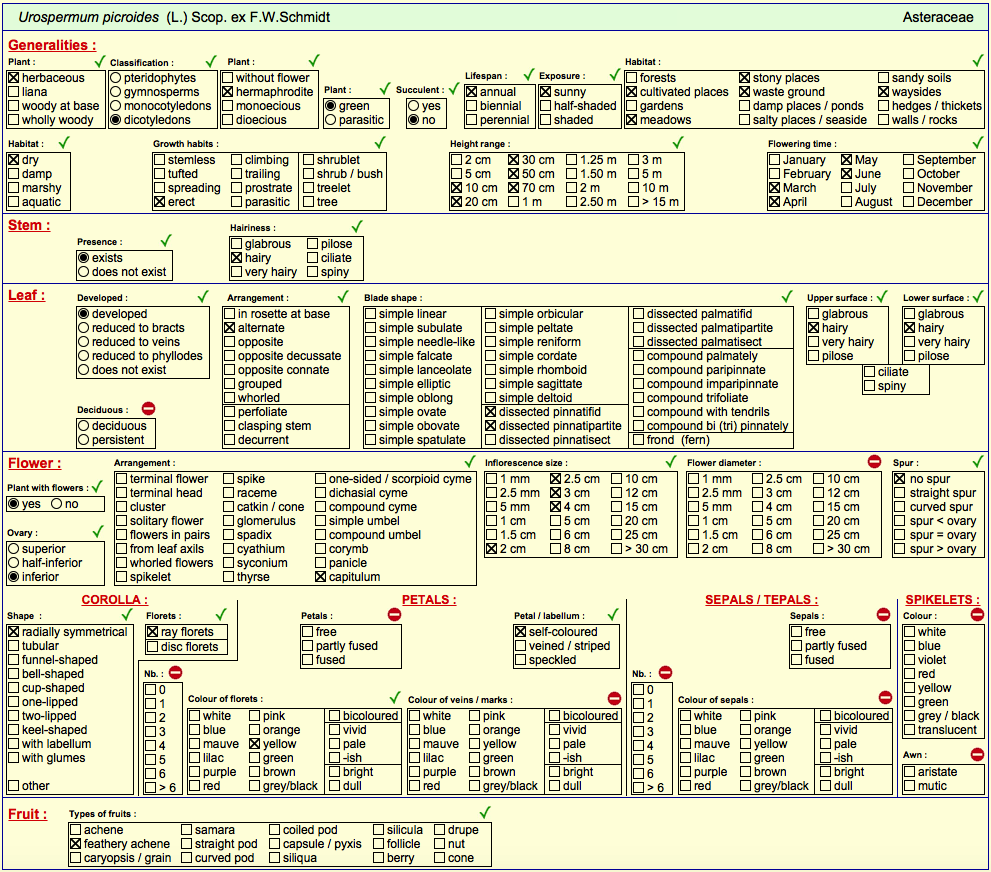
Task: Click the green checkmark beside Ovary
Action: click(x=98, y=531)
